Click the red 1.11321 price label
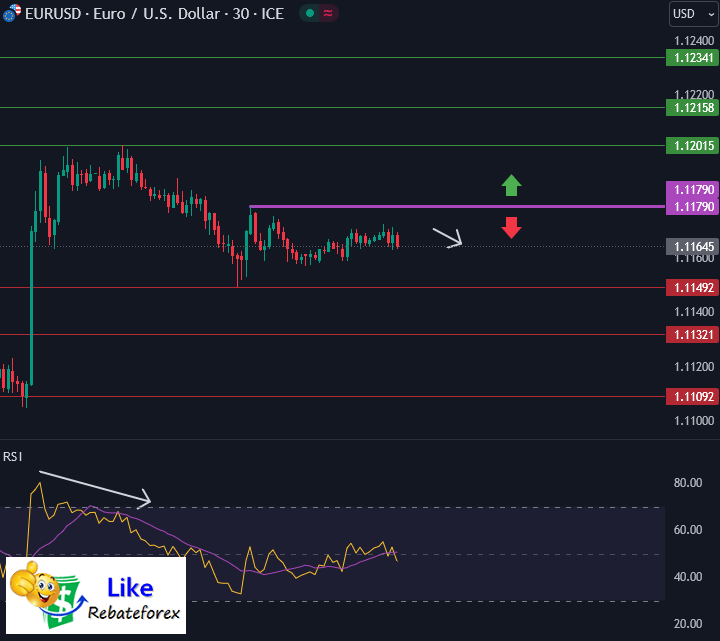Screen dimensions: 720x641 click(x=691, y=335)
